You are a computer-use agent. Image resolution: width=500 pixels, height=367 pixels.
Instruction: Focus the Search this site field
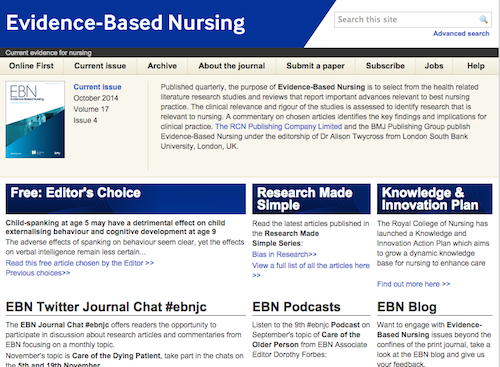(413, 20)
